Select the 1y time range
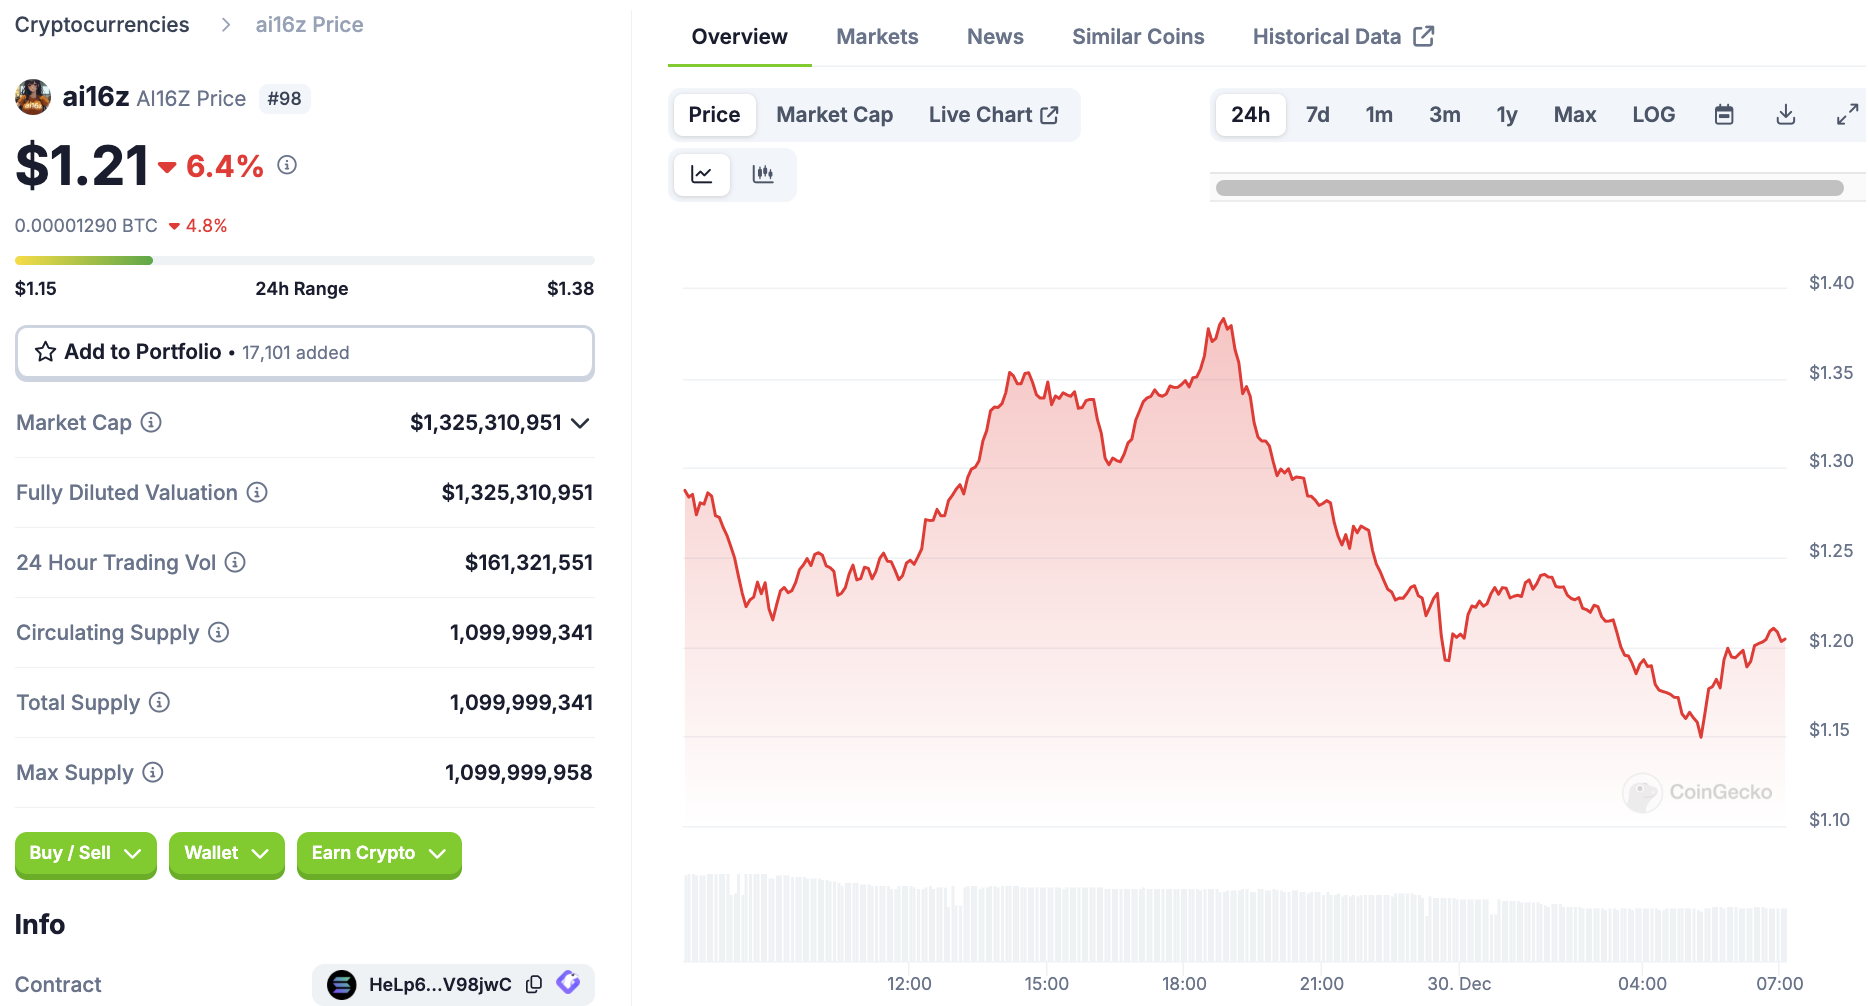This screenshot has height=1006, width=1868. tap(1506, 115)
